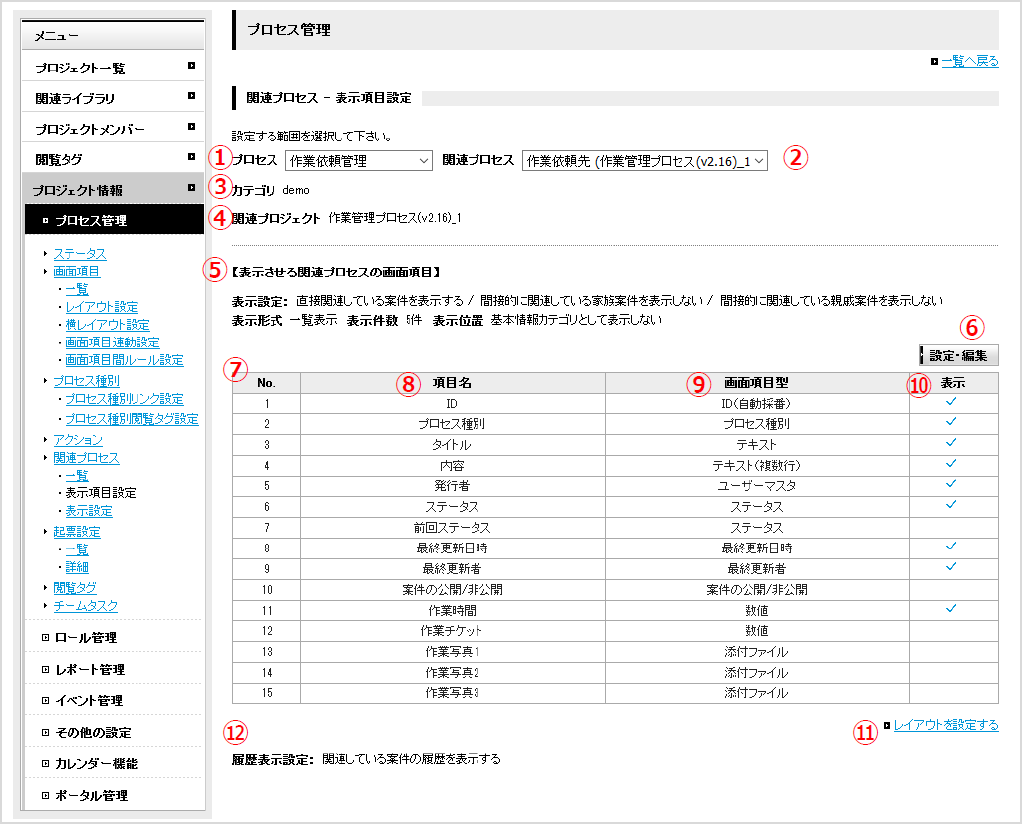The image size is (1022, 824).
Task: Open 画面項目間ルール設定 in the sidebar
Action: pyautogui.click(x=124, y=360)
